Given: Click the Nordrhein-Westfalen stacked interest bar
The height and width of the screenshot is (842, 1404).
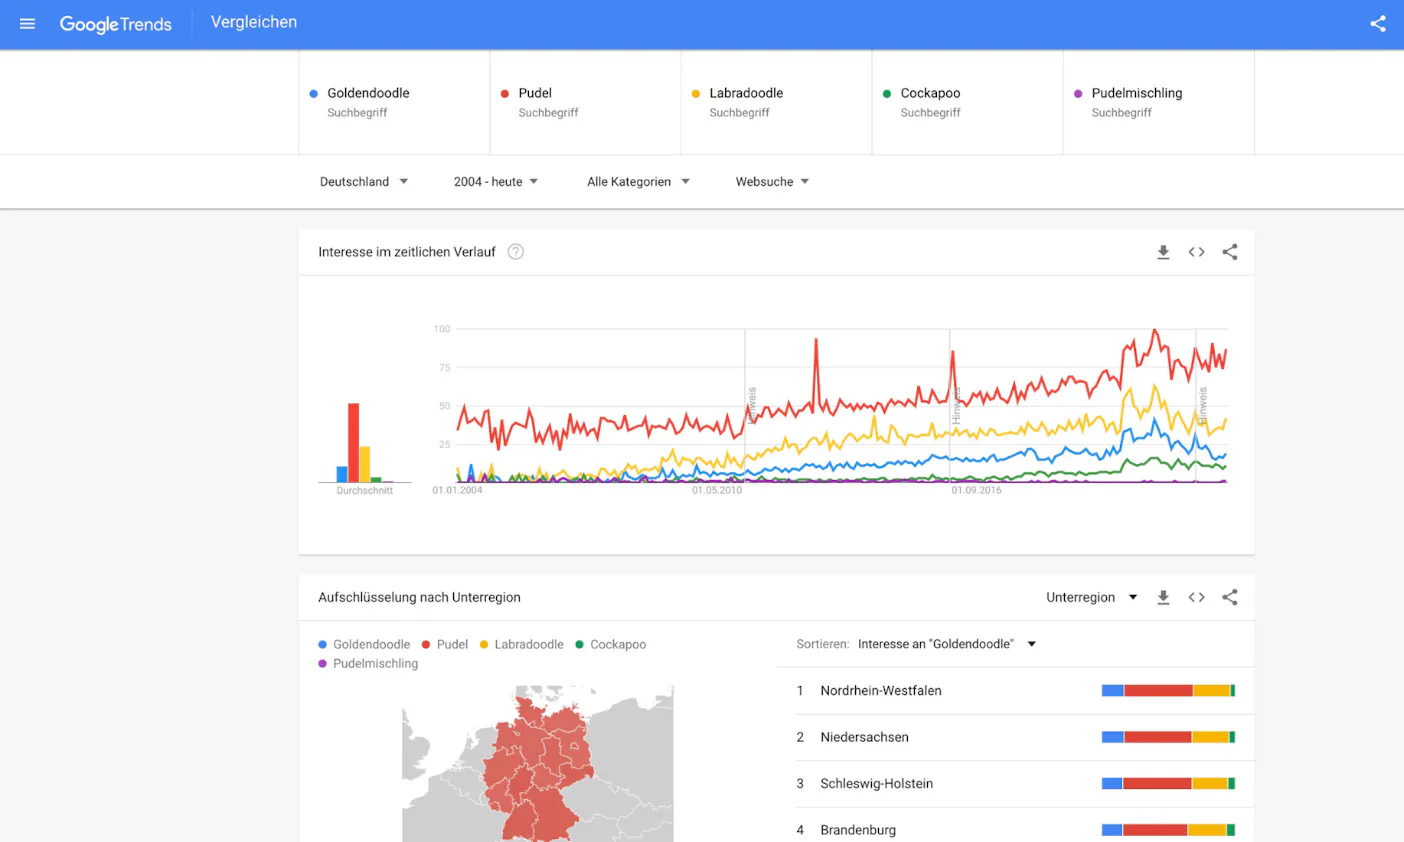Looking at the screenshot, I should pyautogui.click(x=1168, y=691).
